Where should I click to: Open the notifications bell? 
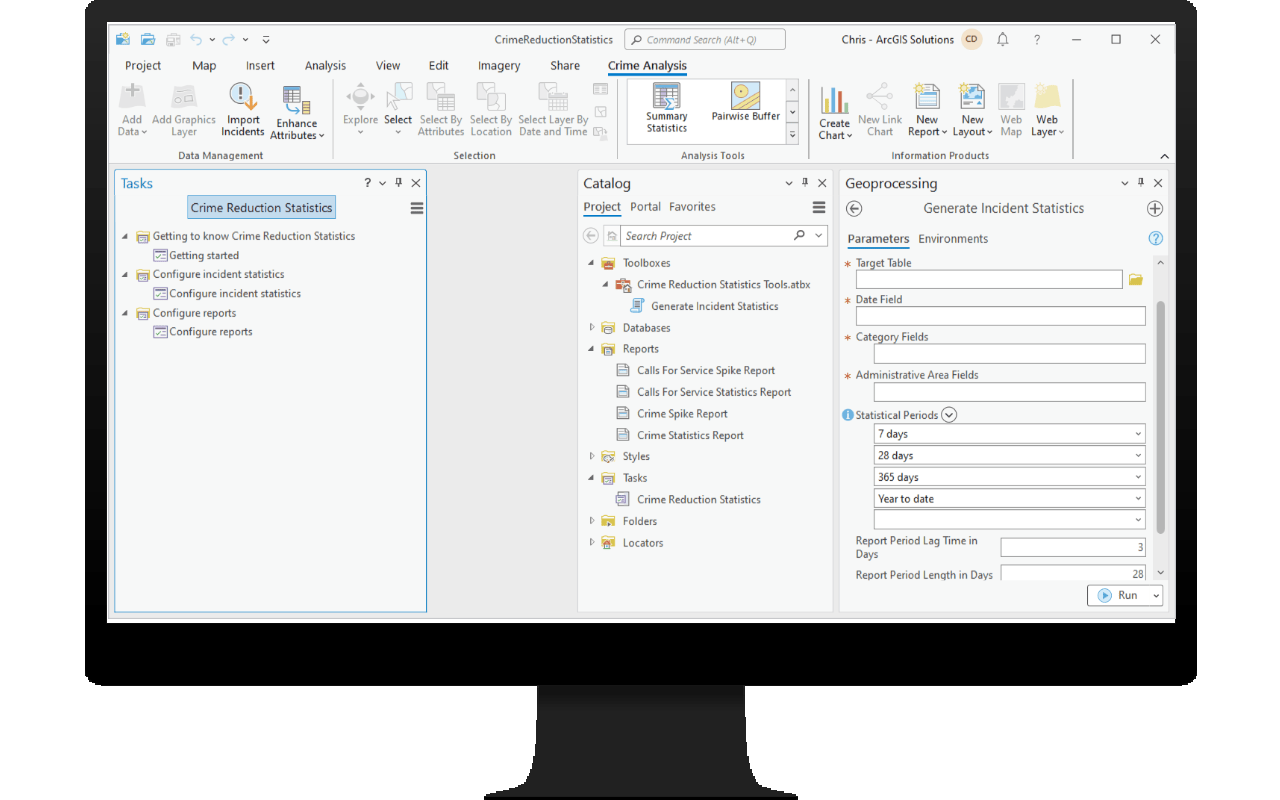click(x=1003, y=40)
